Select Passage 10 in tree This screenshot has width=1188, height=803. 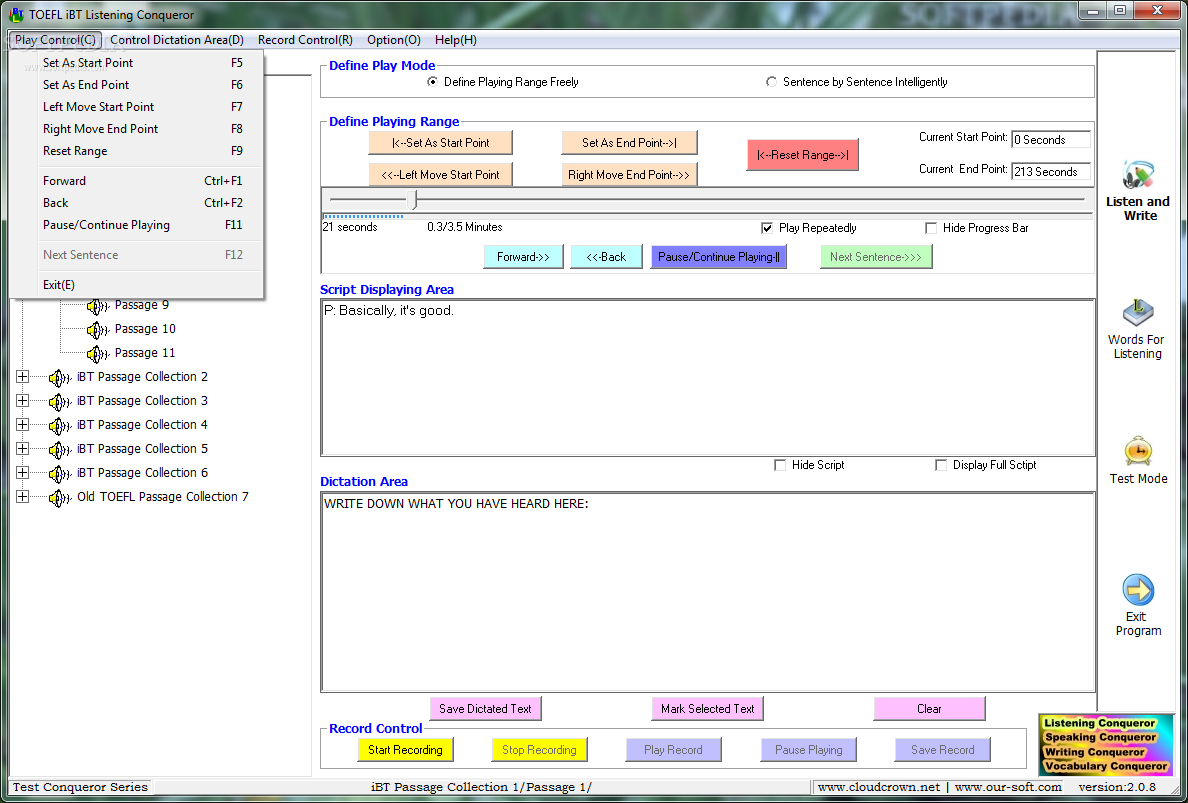pyautogui.click(x=145, y=329)
